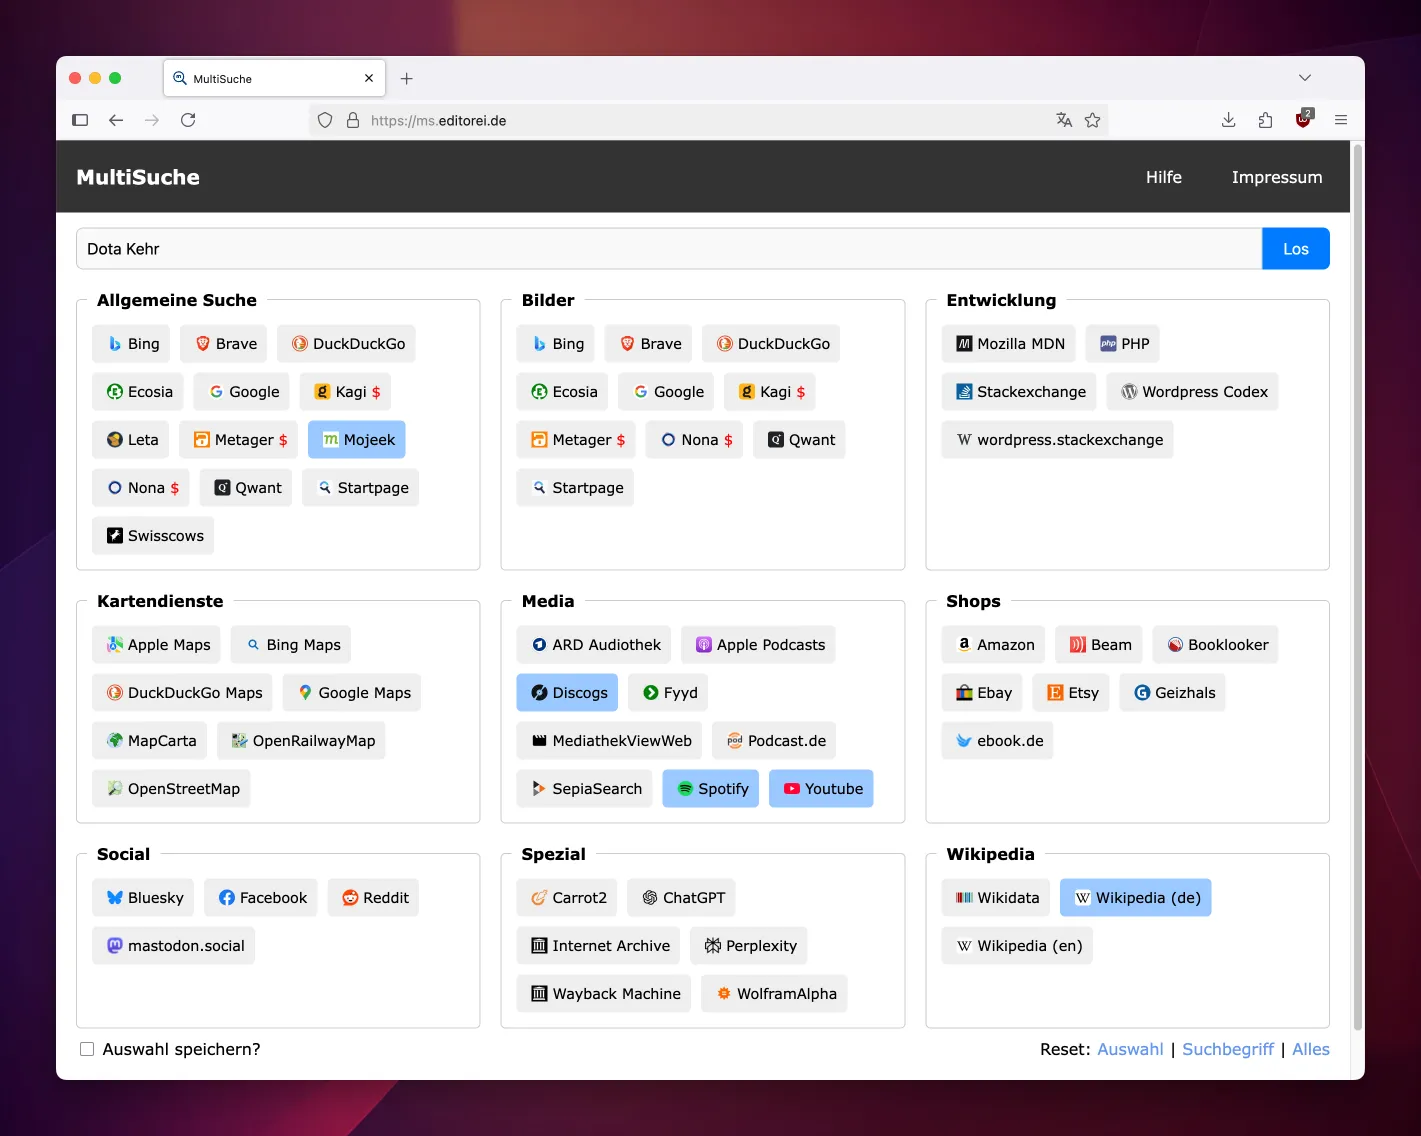
Task: Reload the page in the browser
Action: [x=188, y=120]
